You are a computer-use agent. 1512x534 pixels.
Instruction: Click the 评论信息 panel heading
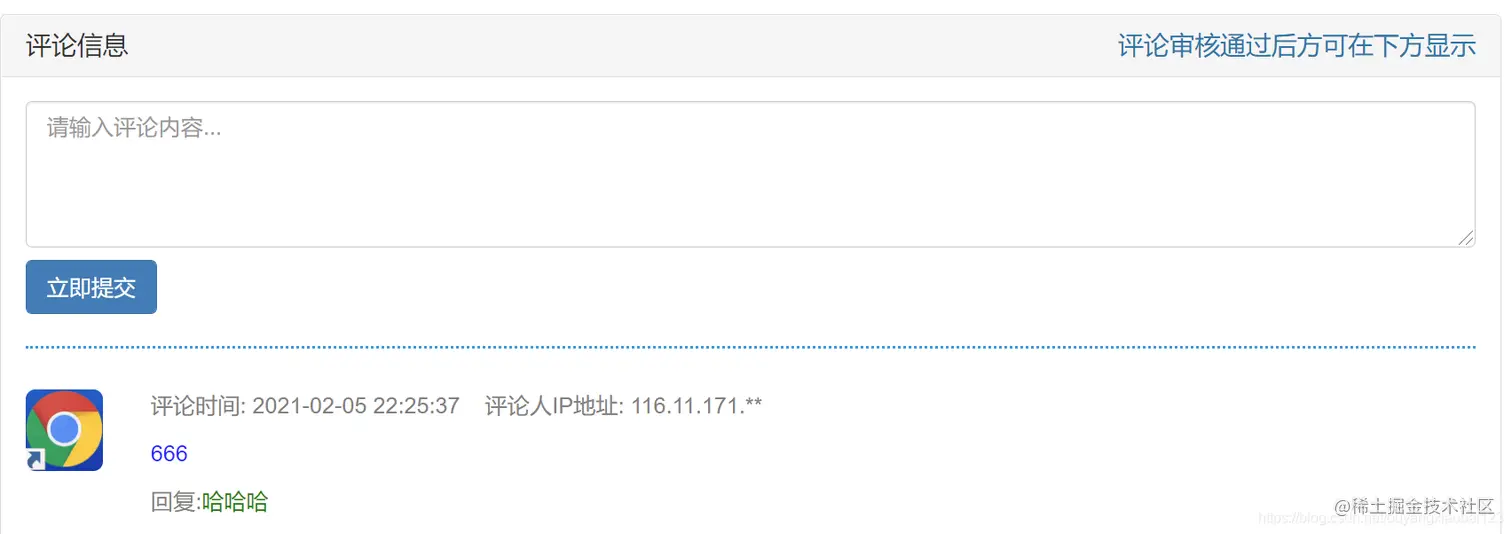[x=77, y=46]
